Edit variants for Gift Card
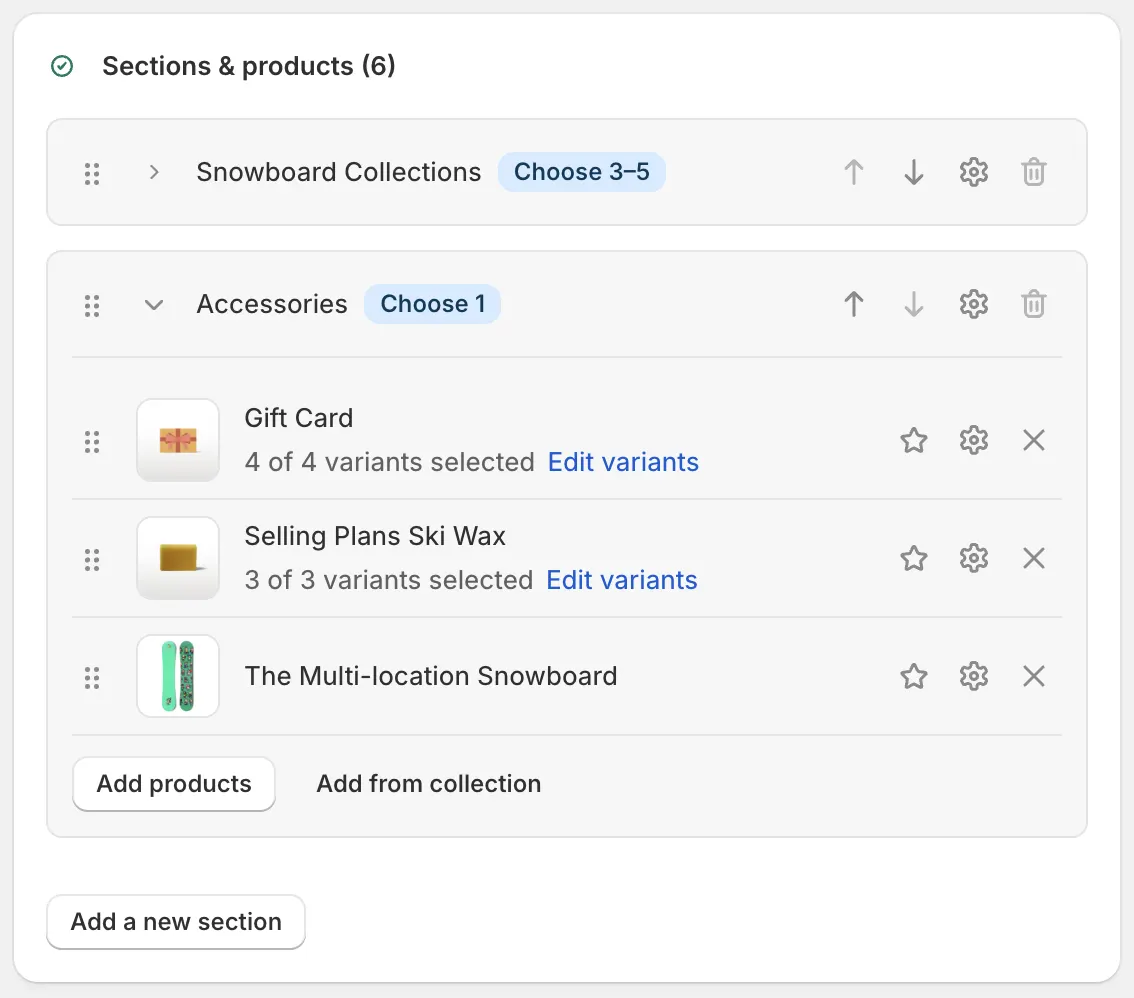 pos(623,462)
